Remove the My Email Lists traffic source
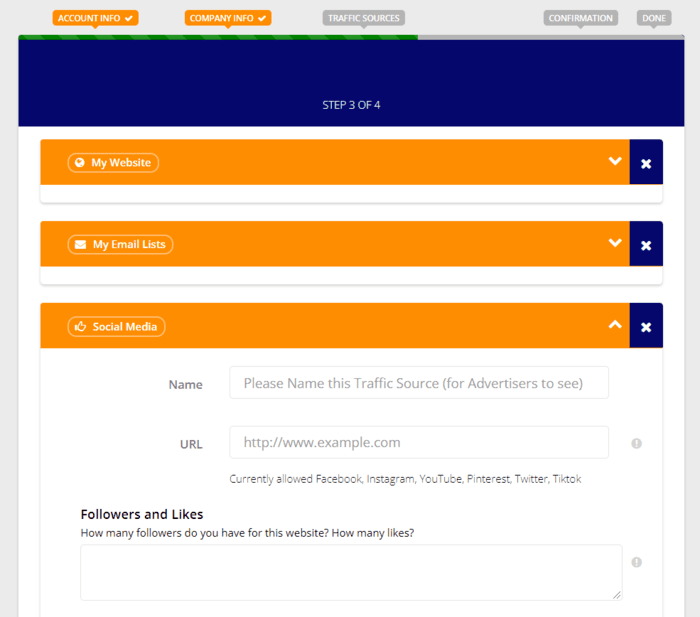Screen dimensions: 700x617 point(646,245)
